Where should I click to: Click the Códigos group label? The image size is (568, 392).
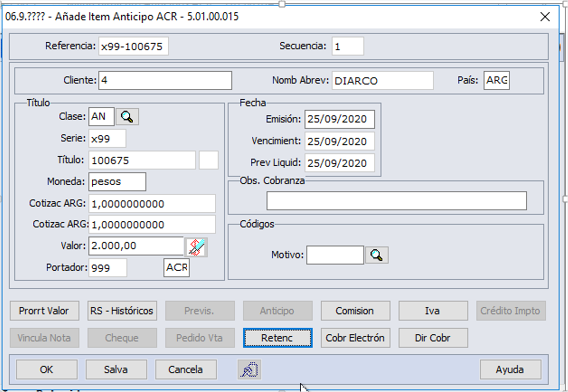point(257,224)
